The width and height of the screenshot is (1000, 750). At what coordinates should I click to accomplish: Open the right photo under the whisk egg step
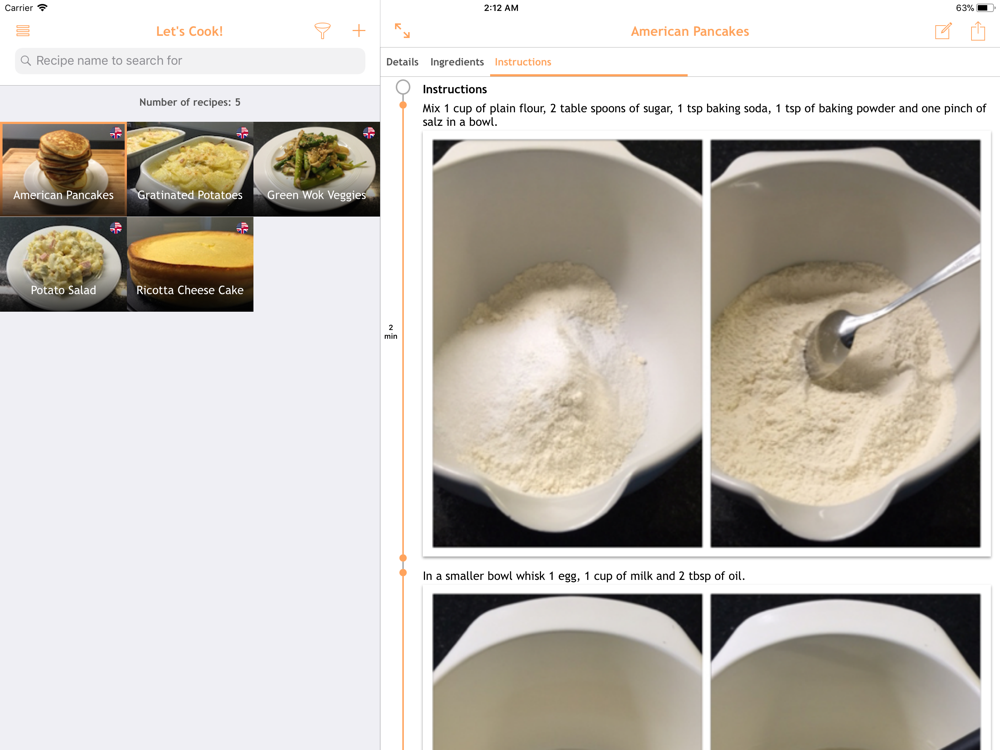coord(846,672)
